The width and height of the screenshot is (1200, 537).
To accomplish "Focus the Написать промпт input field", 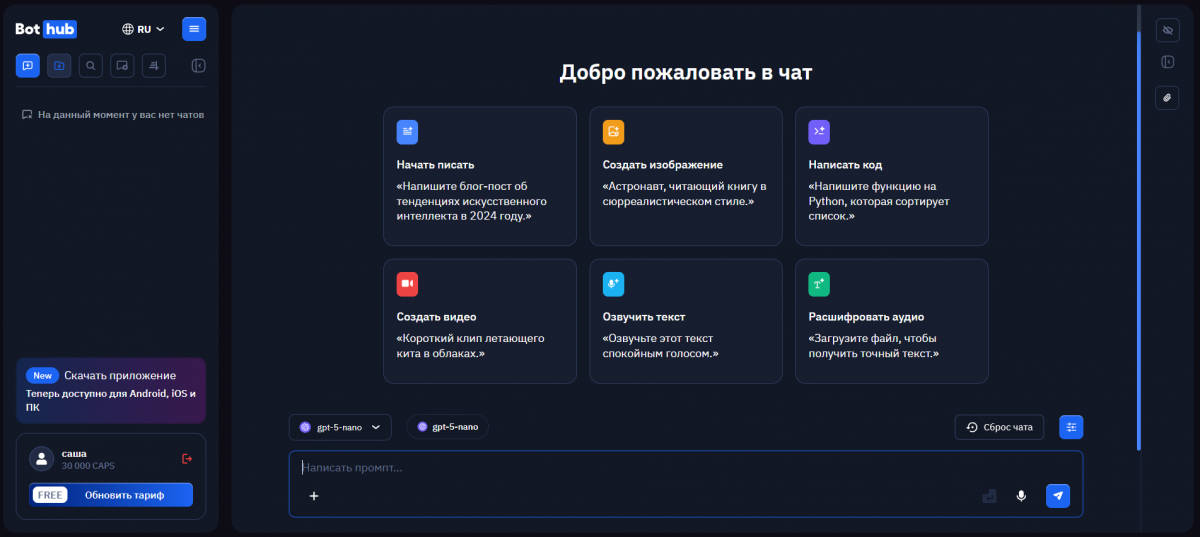I will coord(686,467).
